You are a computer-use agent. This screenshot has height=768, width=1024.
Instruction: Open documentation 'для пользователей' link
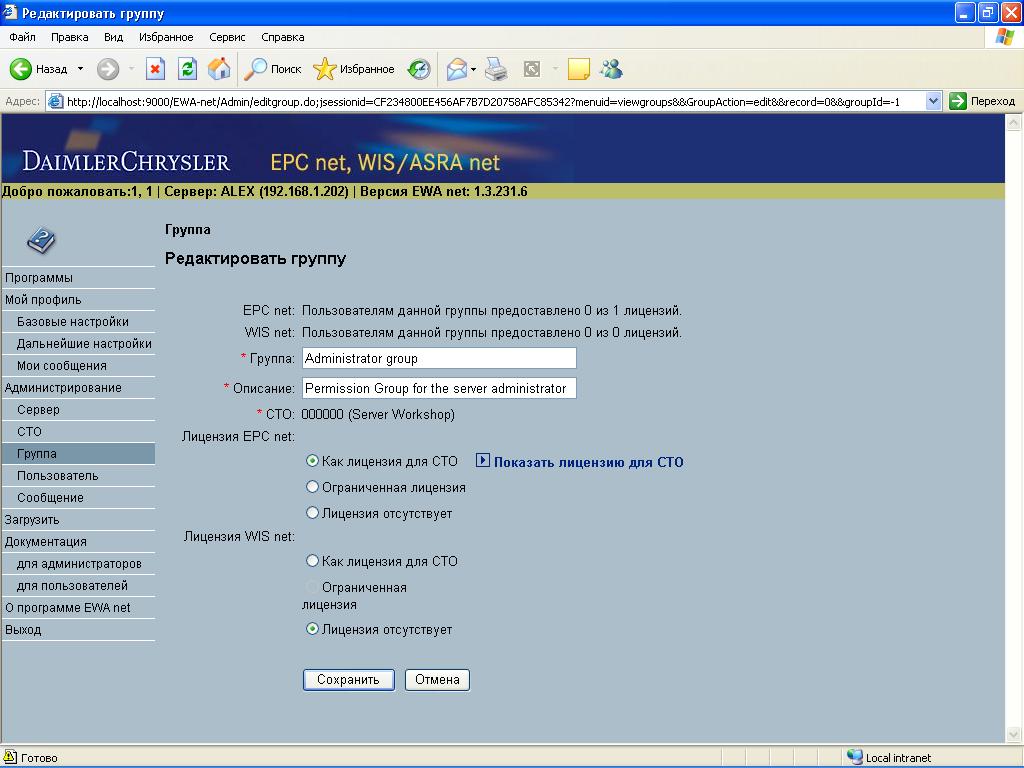(x=72, y=586)
